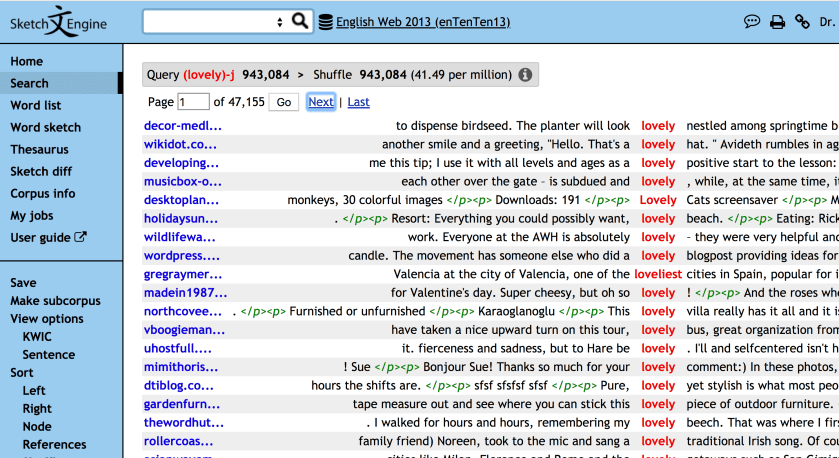Click Make subcorpus option
839x458 pixels.
pos(55,301)
